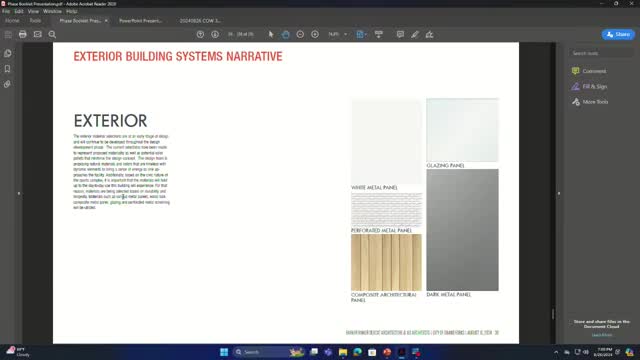Screen dimensions: 640x360
Task: Go to previous page arrow
Action: tap(200, 34)
